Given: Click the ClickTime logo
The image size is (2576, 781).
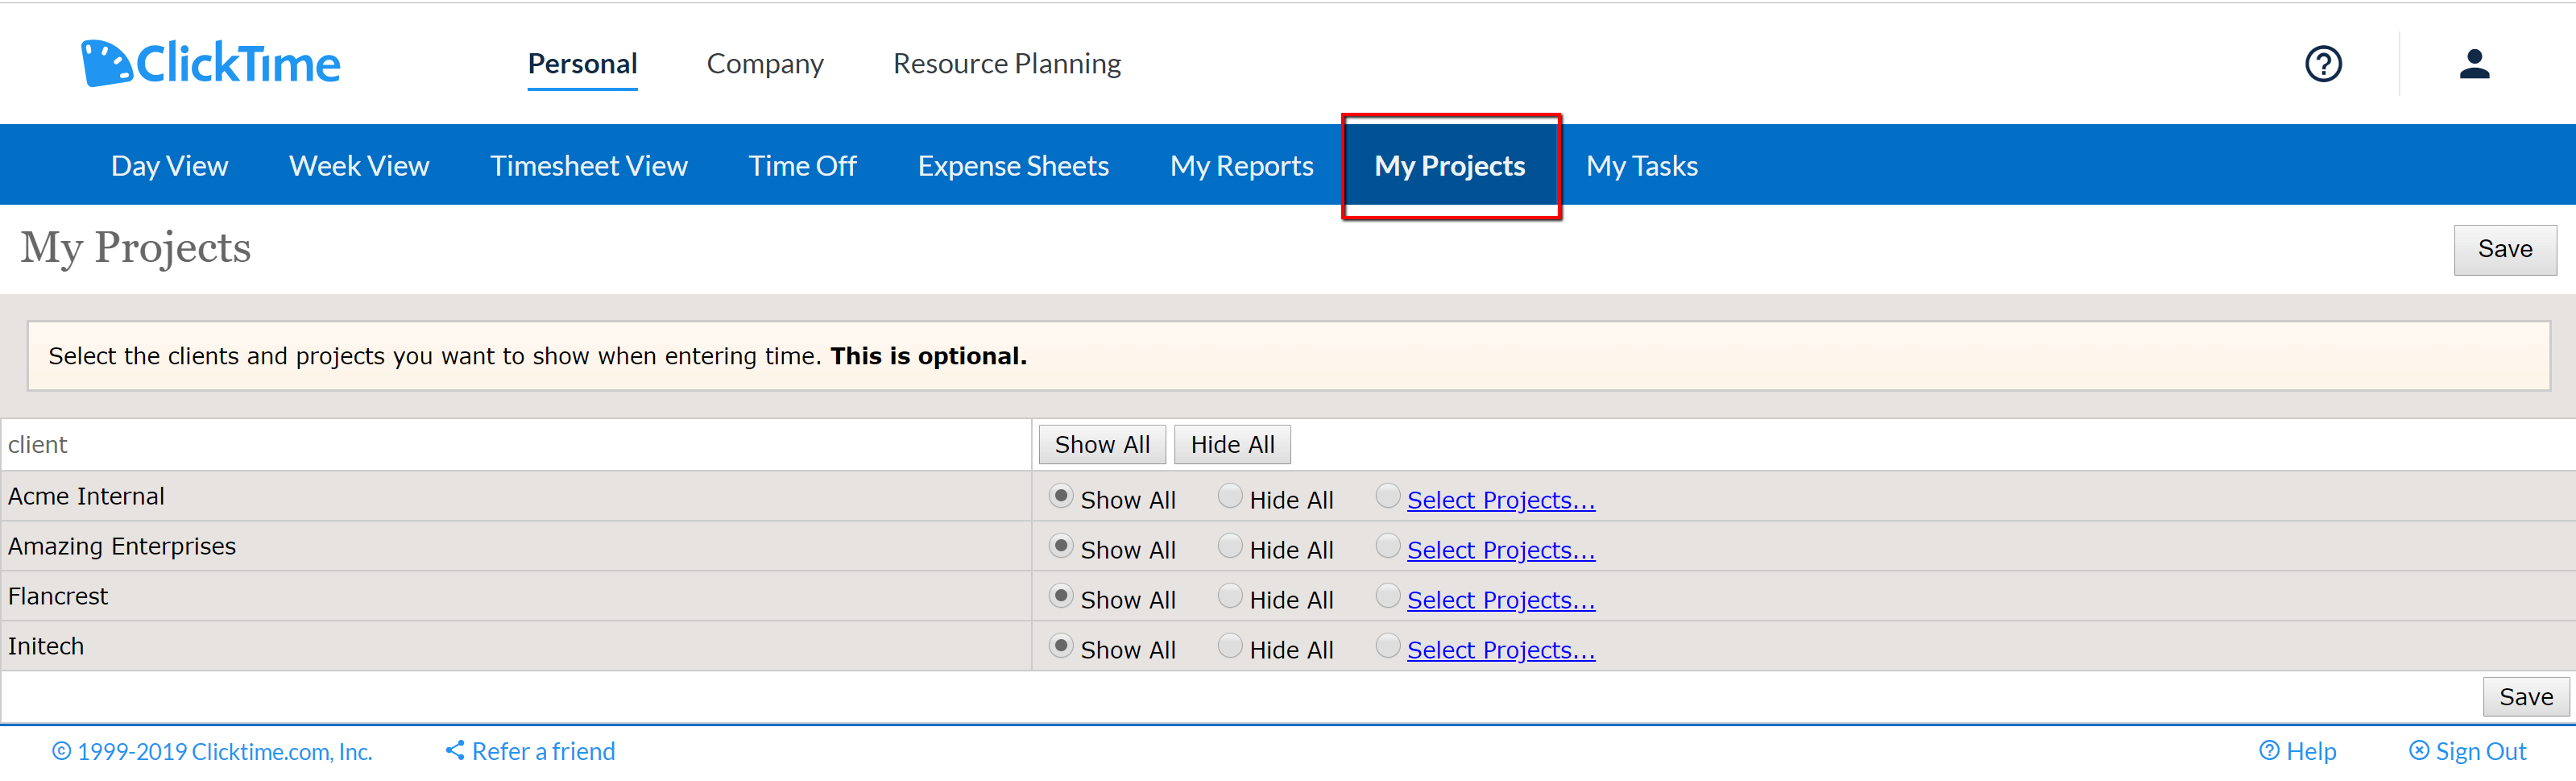Looking at the screenshot, I should 211,63.
